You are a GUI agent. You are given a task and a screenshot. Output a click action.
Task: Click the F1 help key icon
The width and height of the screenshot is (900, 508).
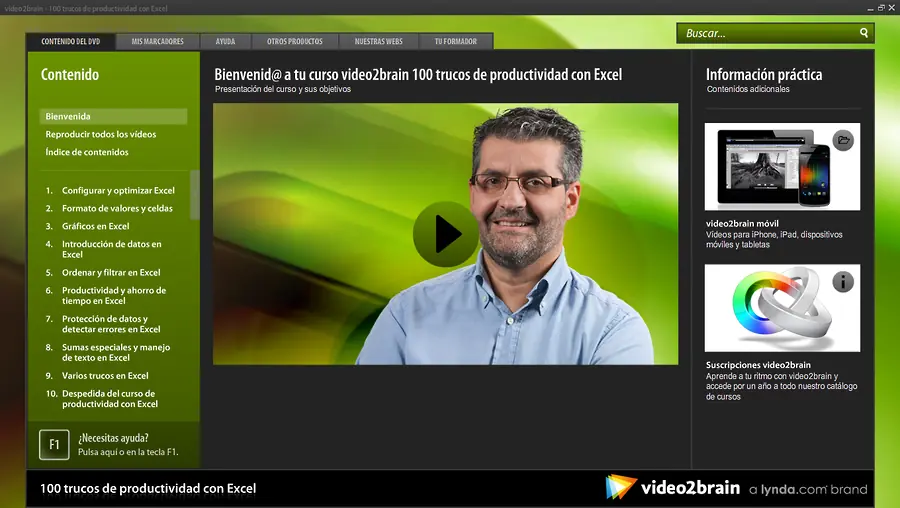click(54, 444)
